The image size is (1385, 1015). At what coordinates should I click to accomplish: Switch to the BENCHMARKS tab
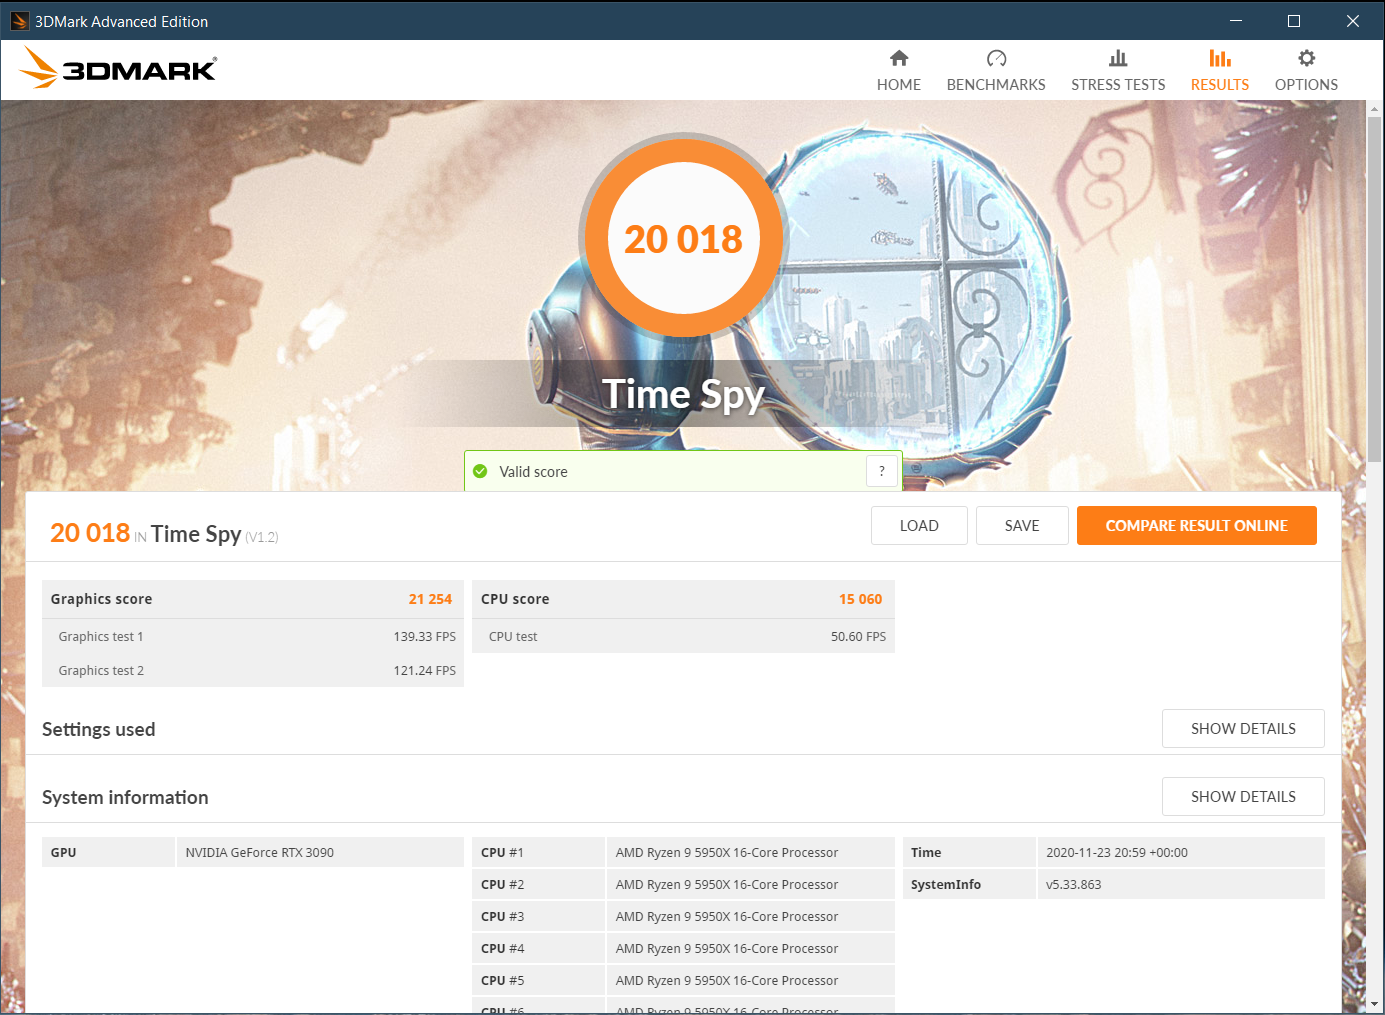[995, 85]
